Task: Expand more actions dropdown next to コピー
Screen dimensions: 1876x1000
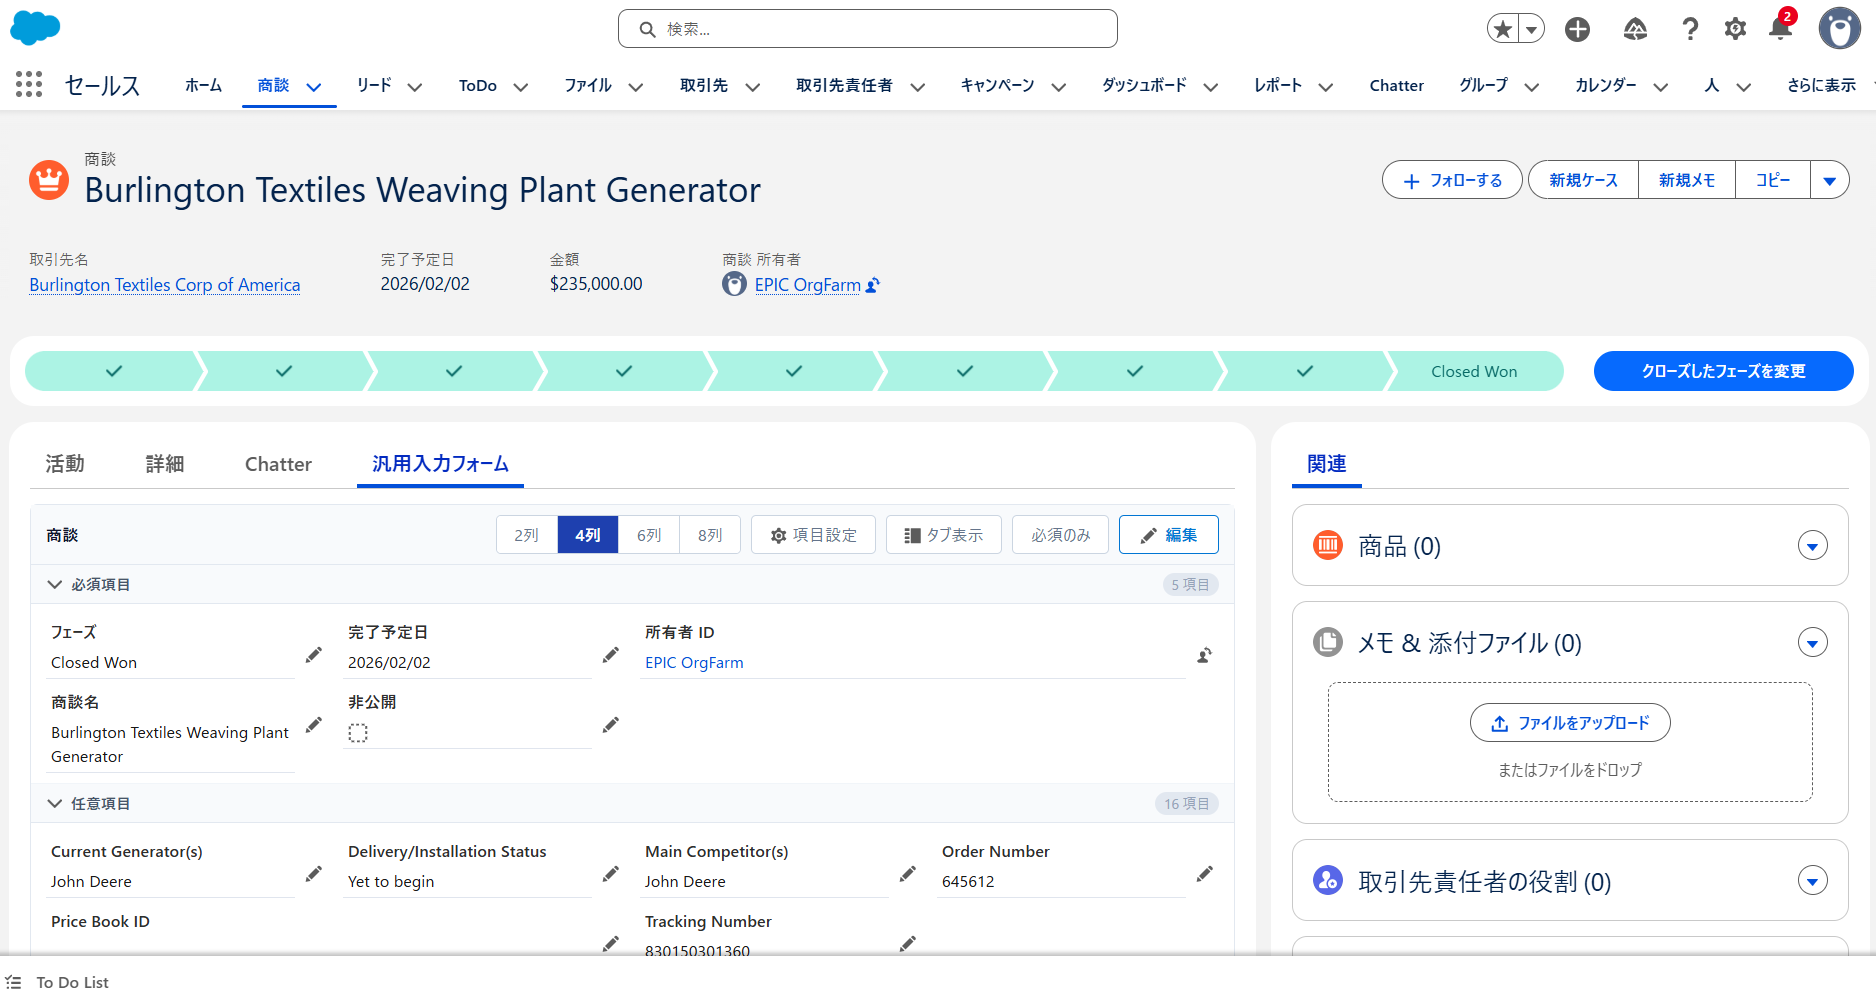Action: tap(1829, 180)
